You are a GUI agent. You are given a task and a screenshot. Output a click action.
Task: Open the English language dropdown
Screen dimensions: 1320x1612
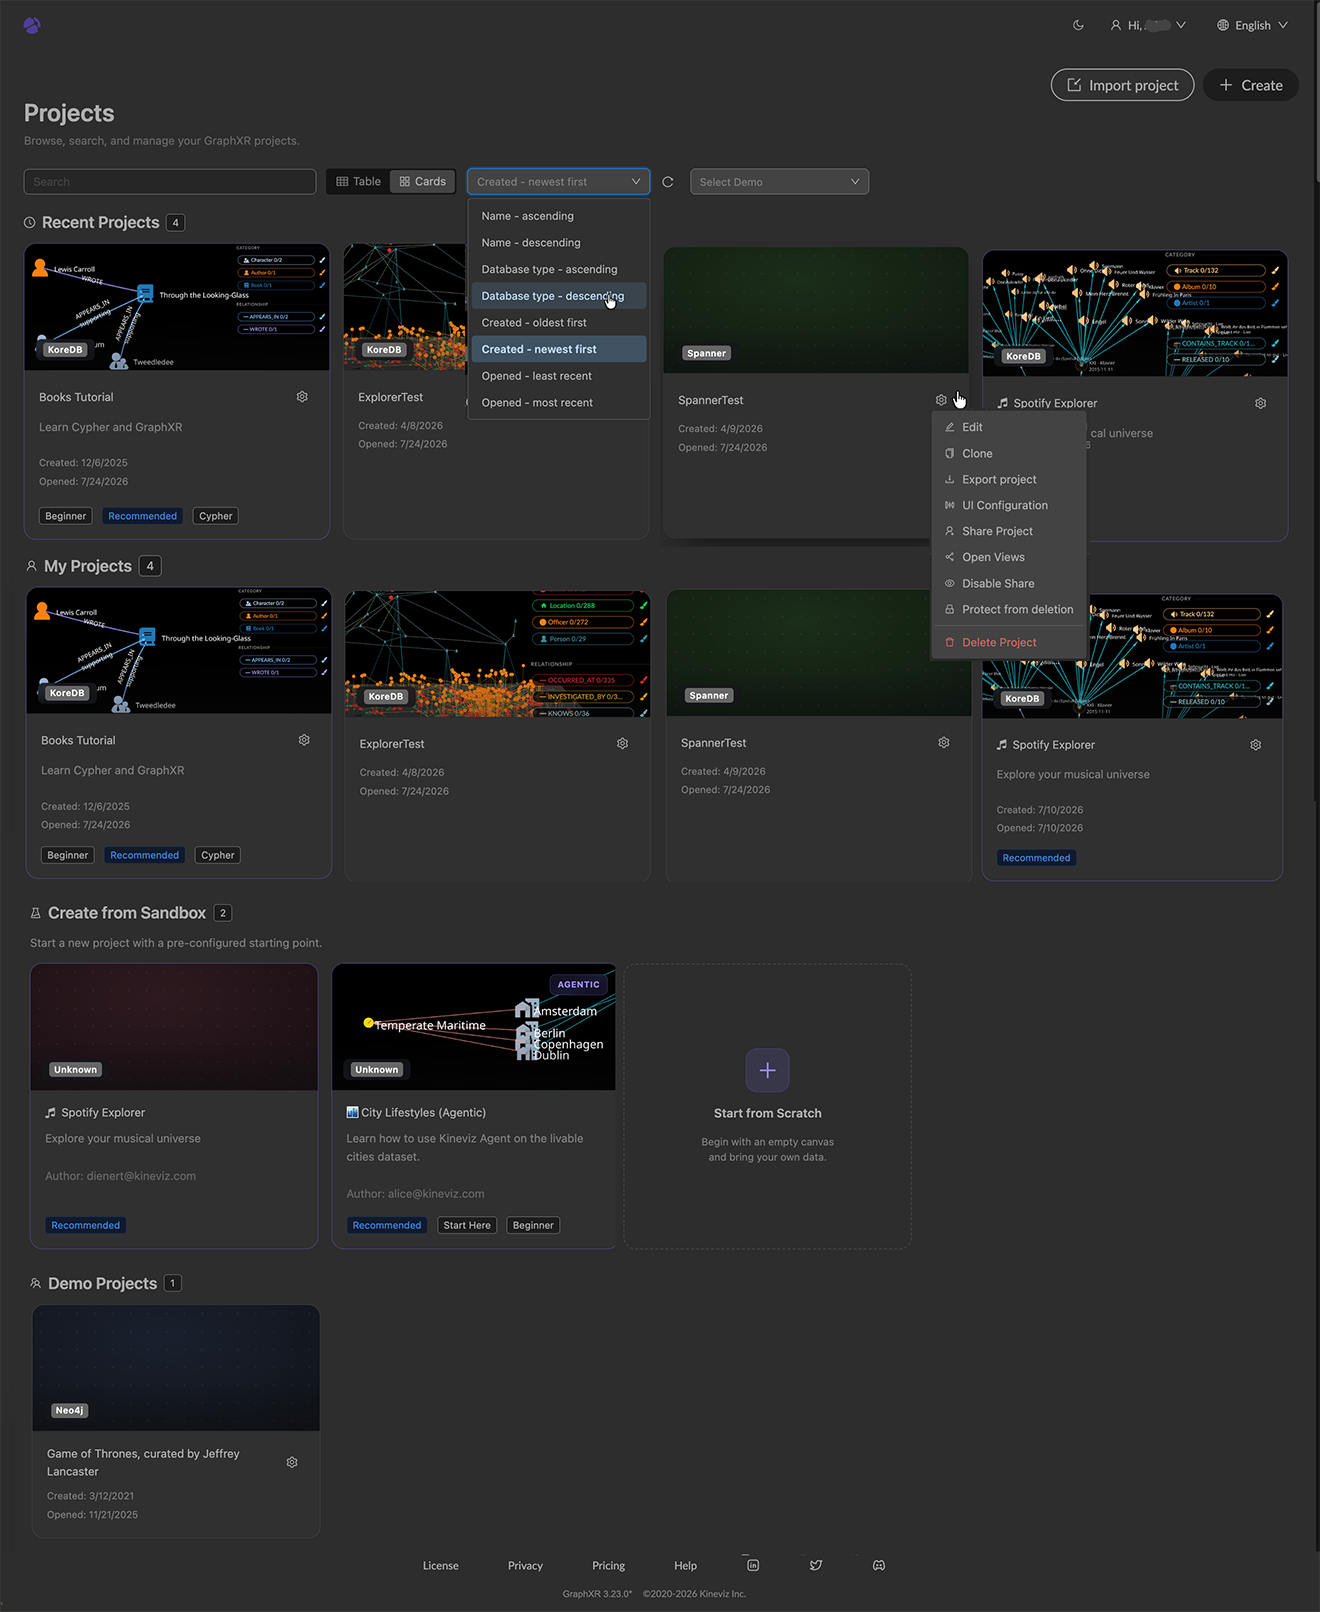click(x=1252, y=25)
